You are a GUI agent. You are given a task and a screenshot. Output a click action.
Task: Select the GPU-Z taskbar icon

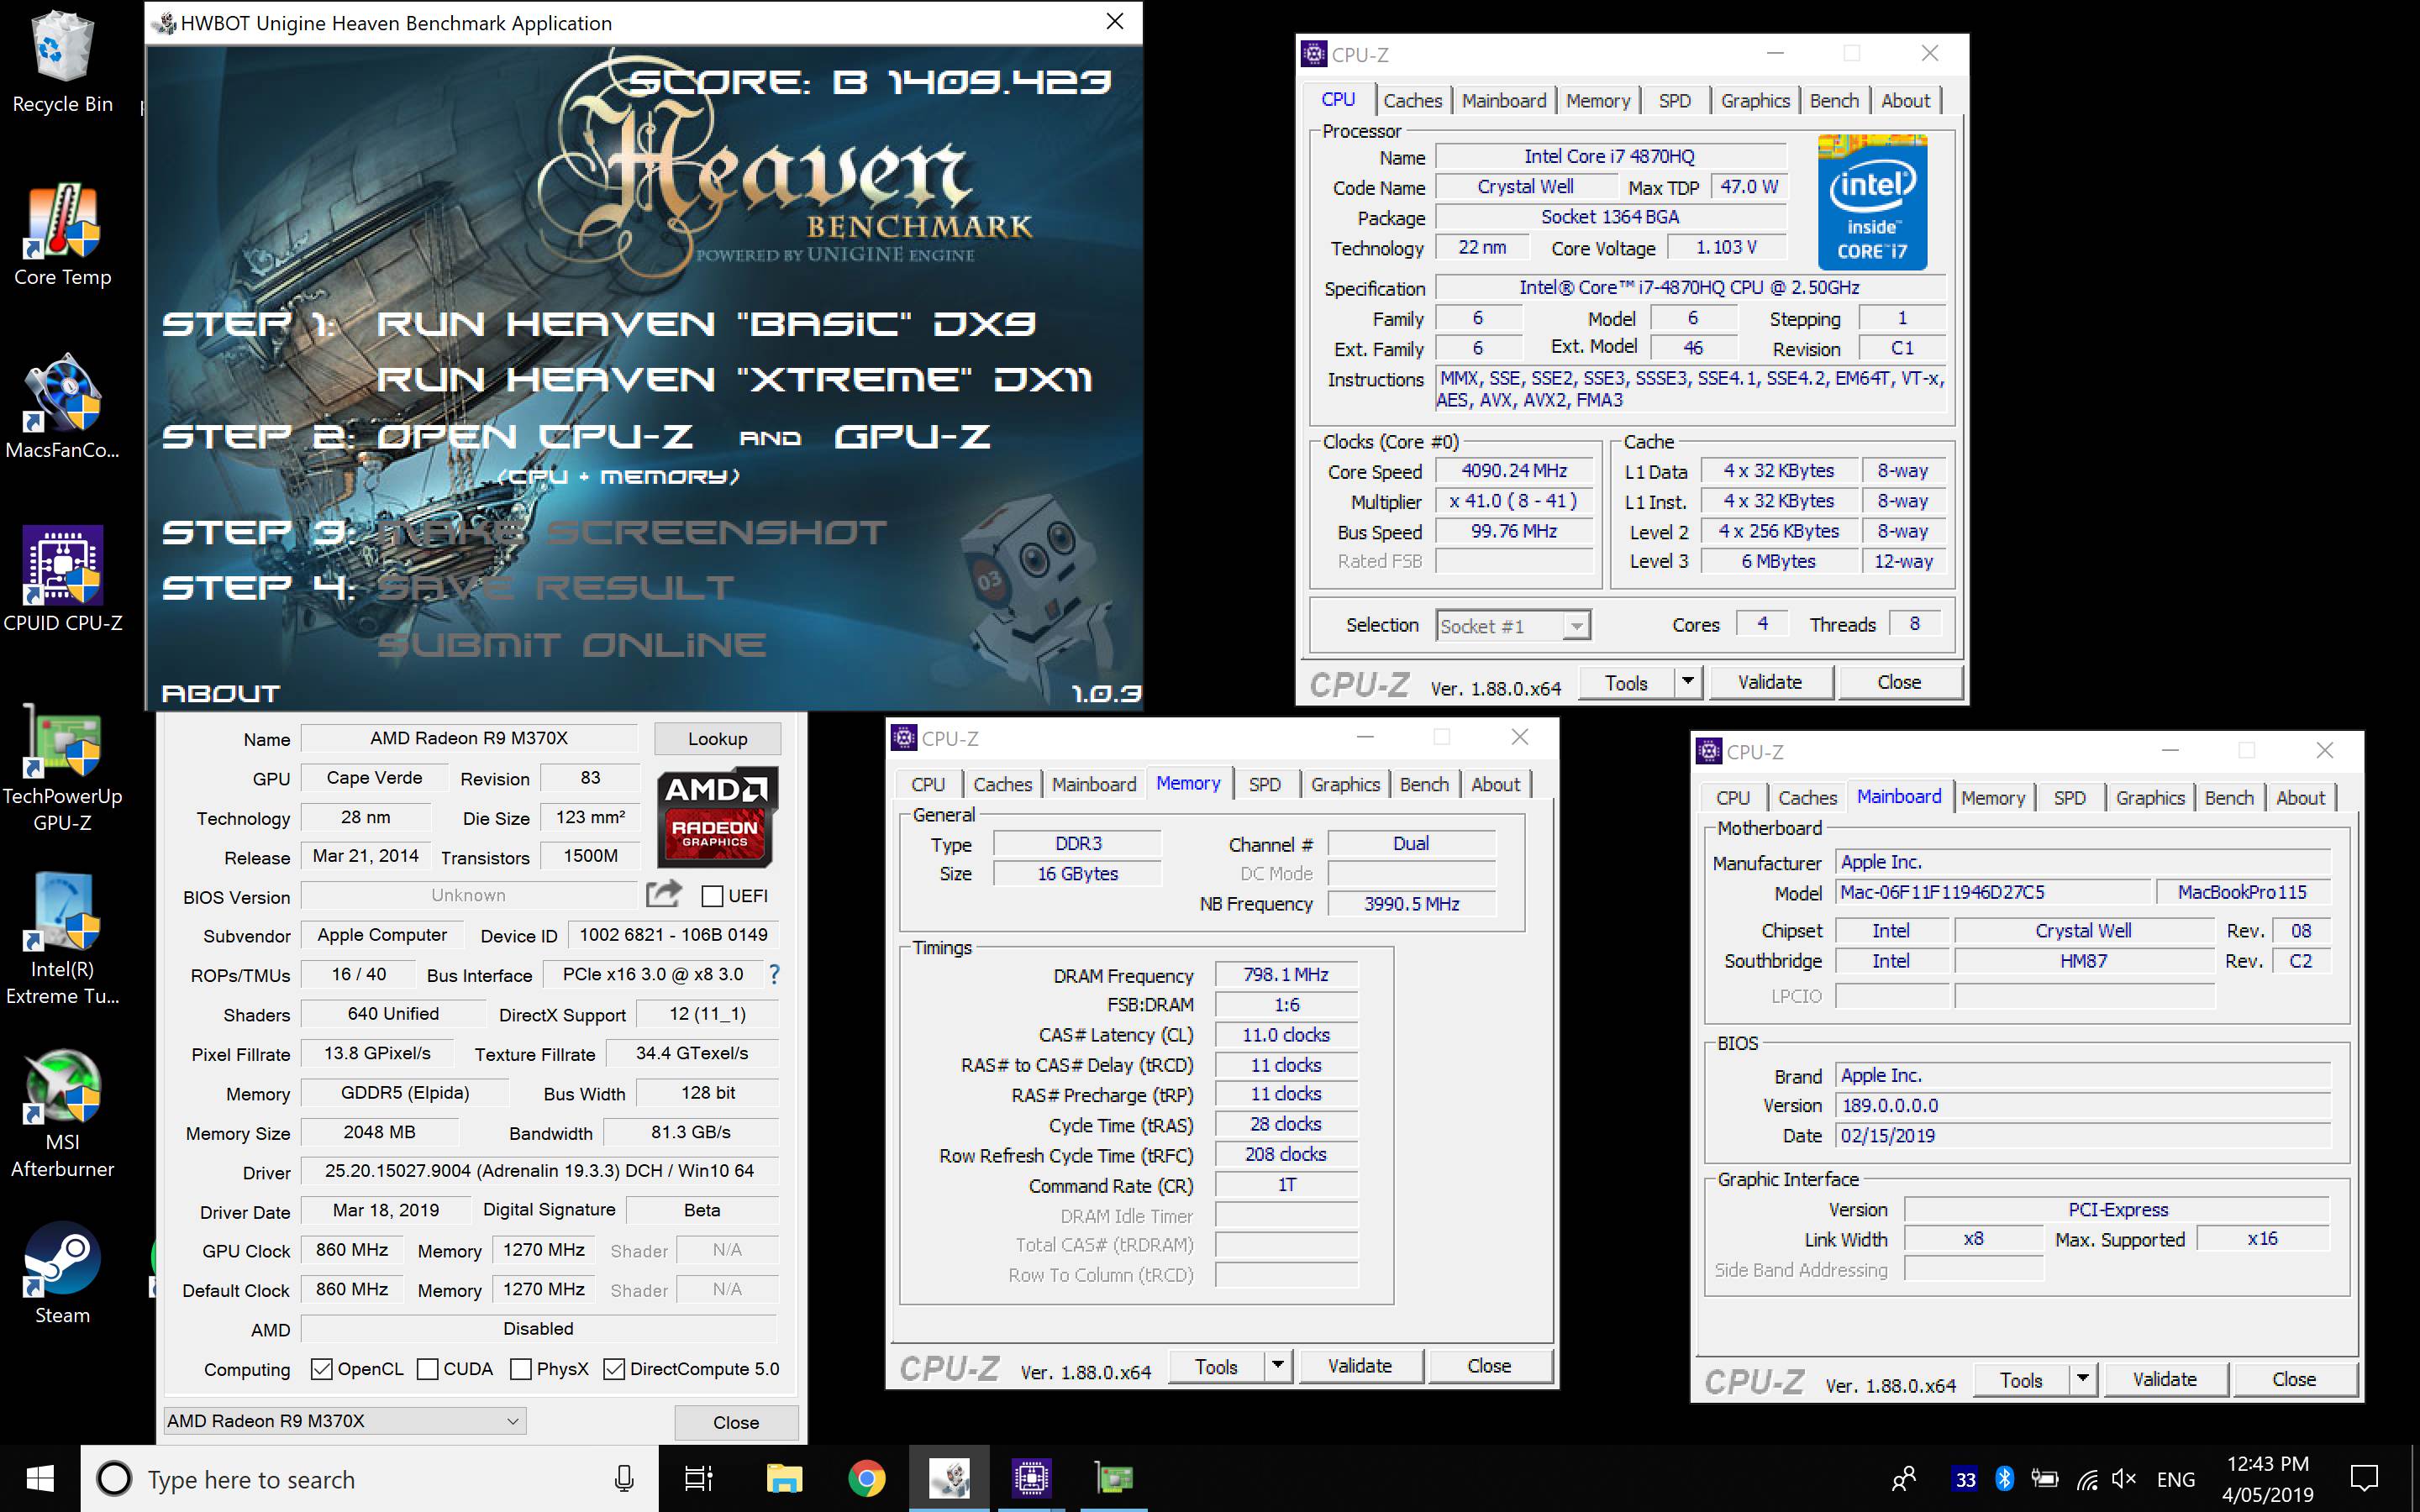(x=1113, y=1478)
